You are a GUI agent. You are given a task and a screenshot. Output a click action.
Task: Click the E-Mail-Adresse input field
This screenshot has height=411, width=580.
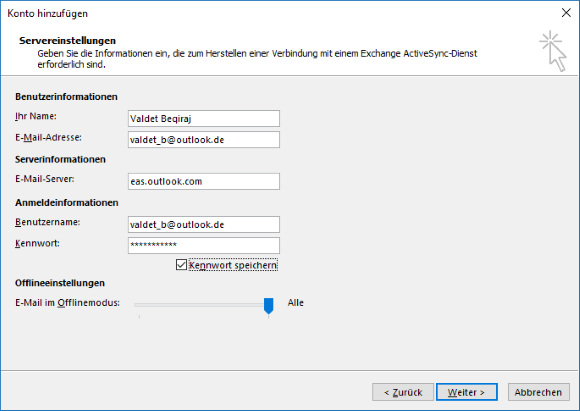[204, 139]
